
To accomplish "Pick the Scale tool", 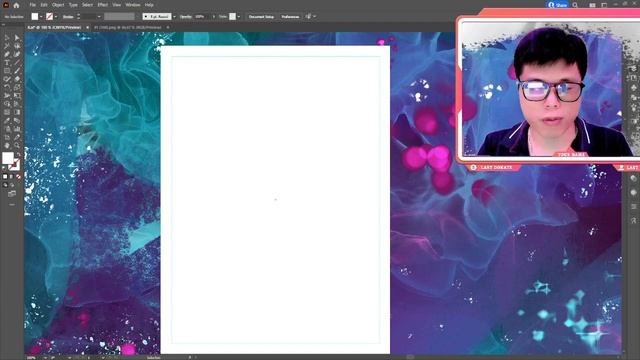I will [x=17, y=87].
